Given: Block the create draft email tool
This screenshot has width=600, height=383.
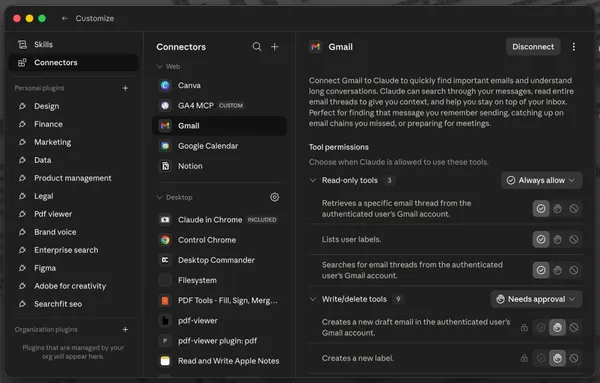Looking at the screenshot, I should 574,328.
